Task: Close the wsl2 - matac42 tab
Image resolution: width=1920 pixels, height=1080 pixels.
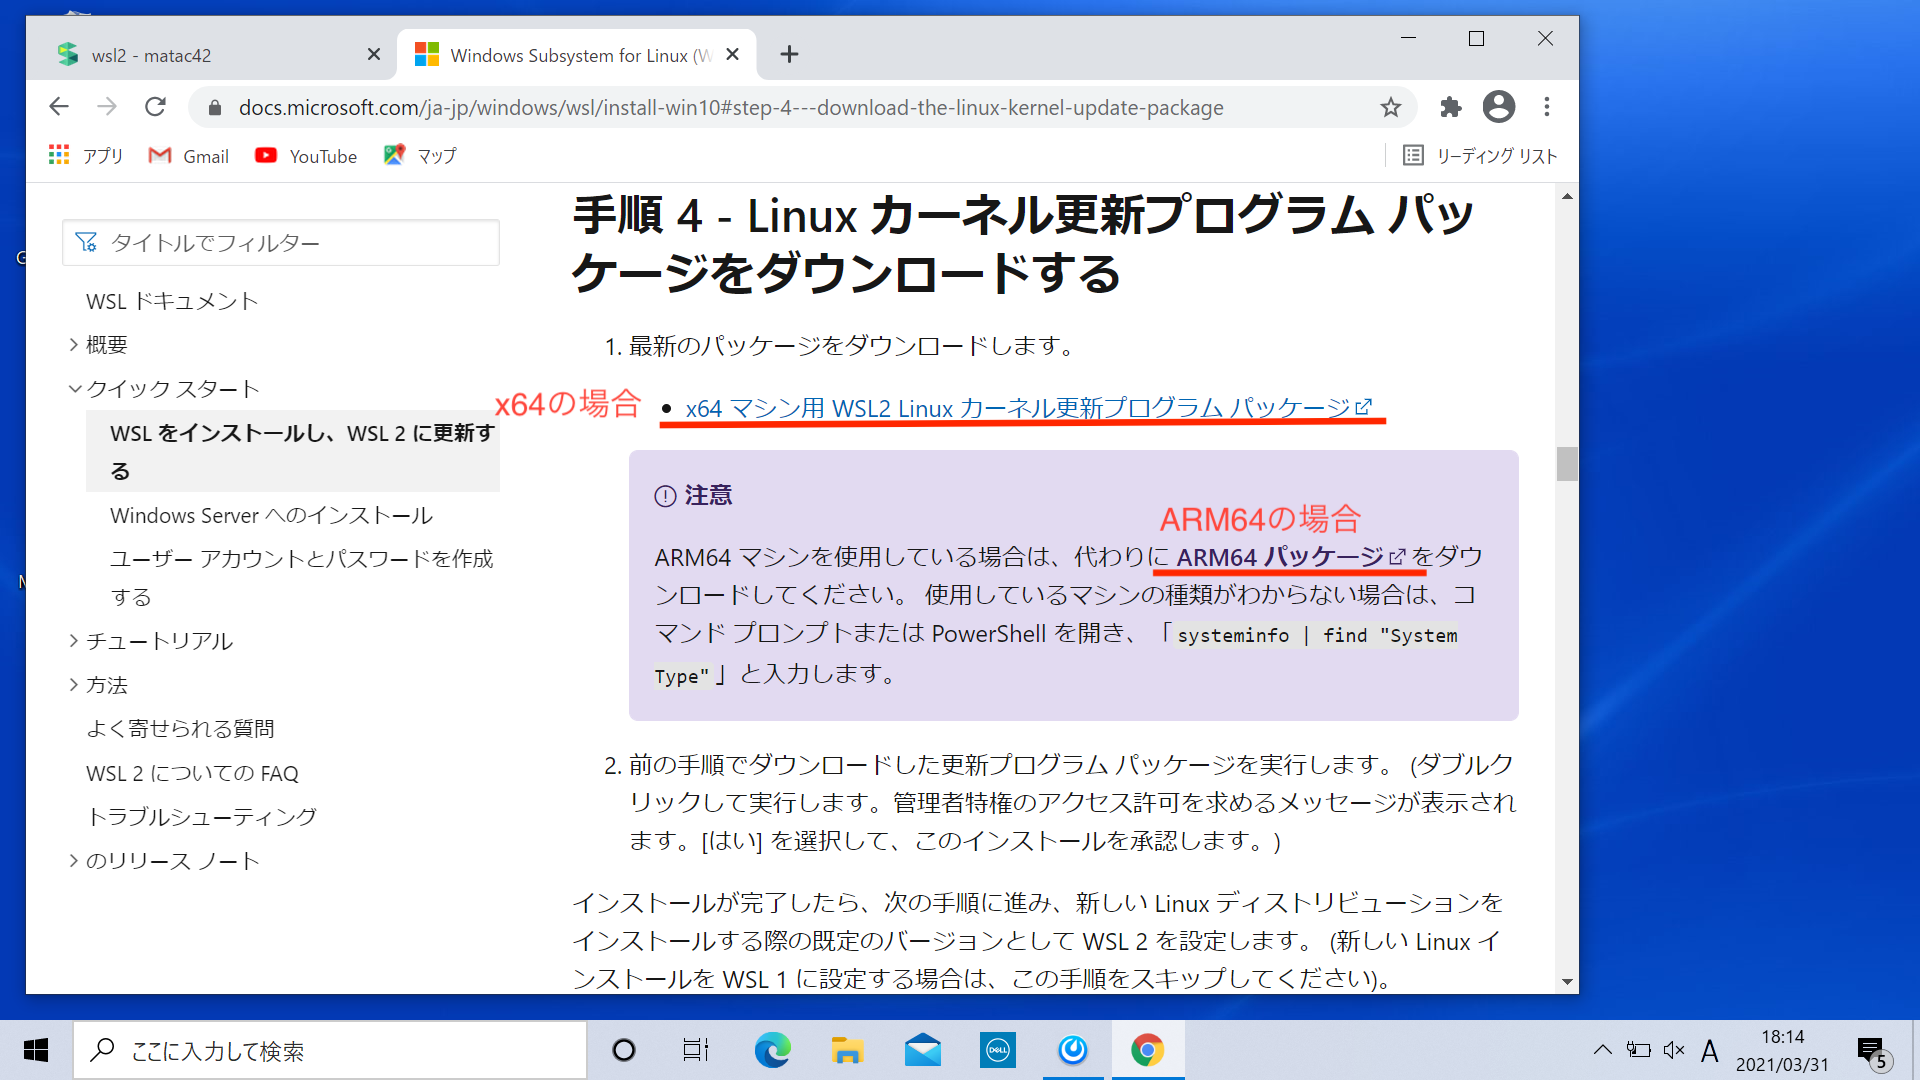Action: coord(374,54)
